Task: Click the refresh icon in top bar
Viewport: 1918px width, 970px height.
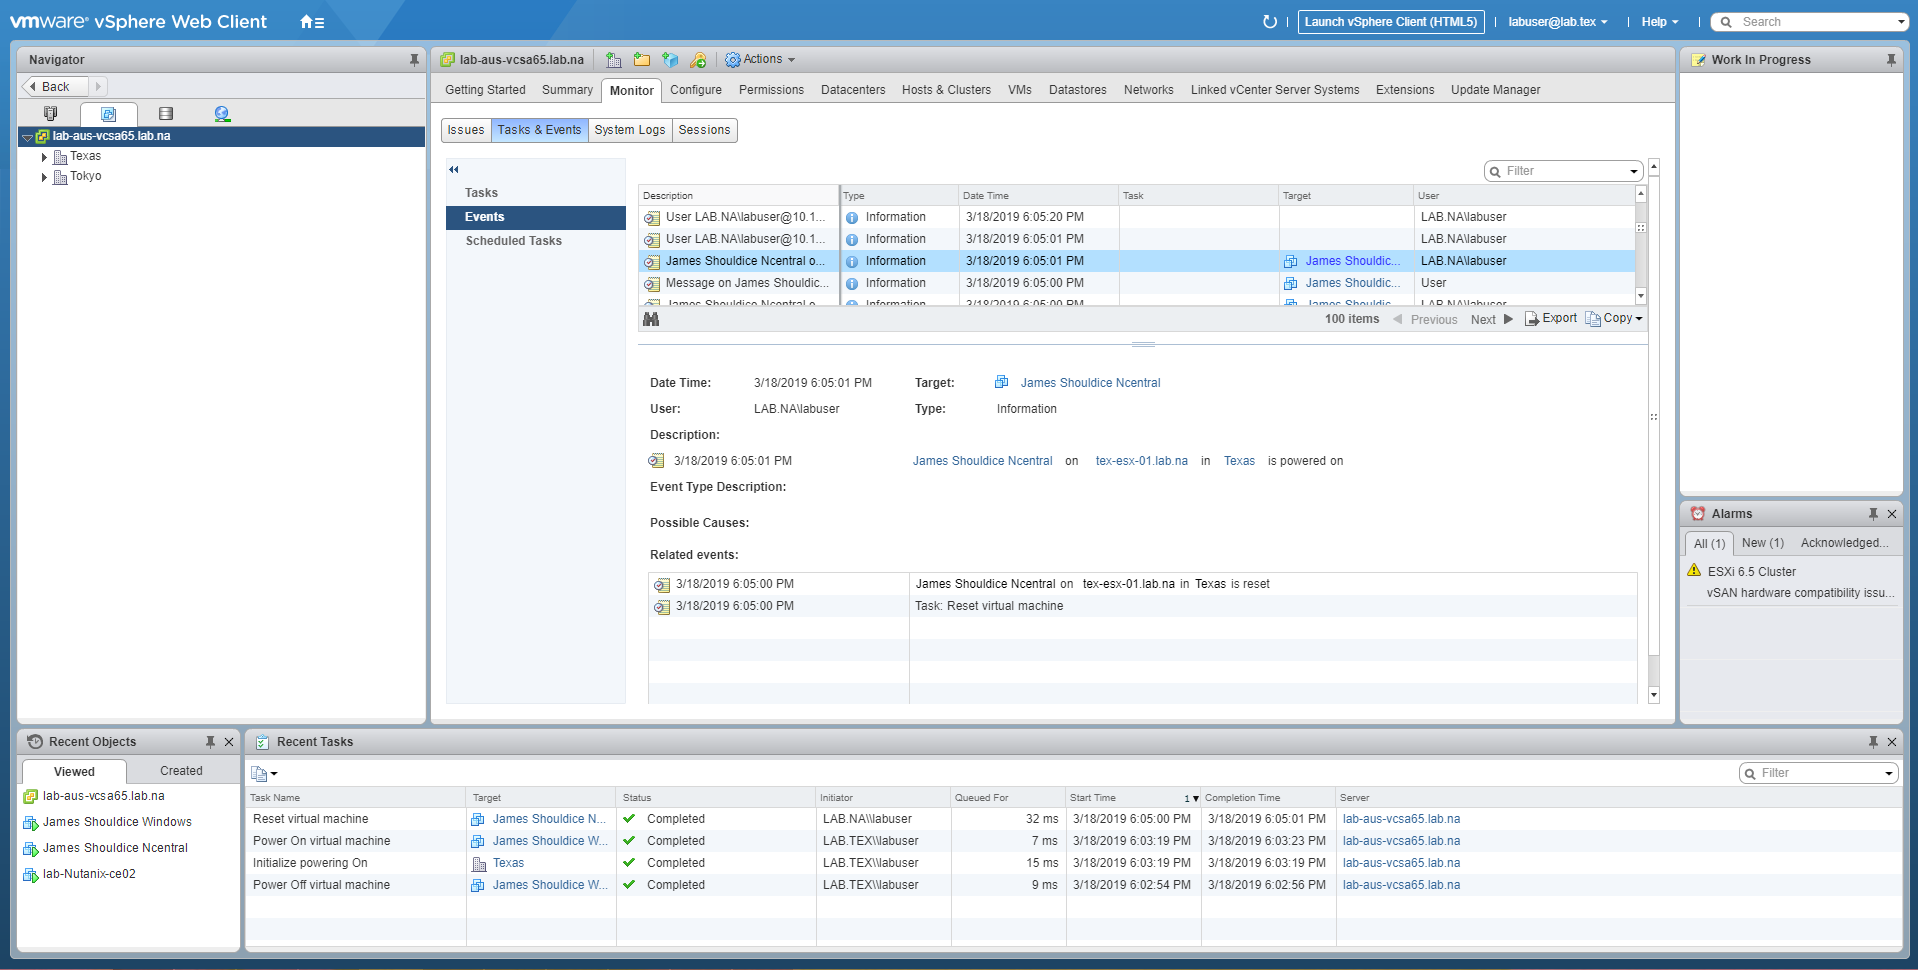Action: coord(1270,22)
